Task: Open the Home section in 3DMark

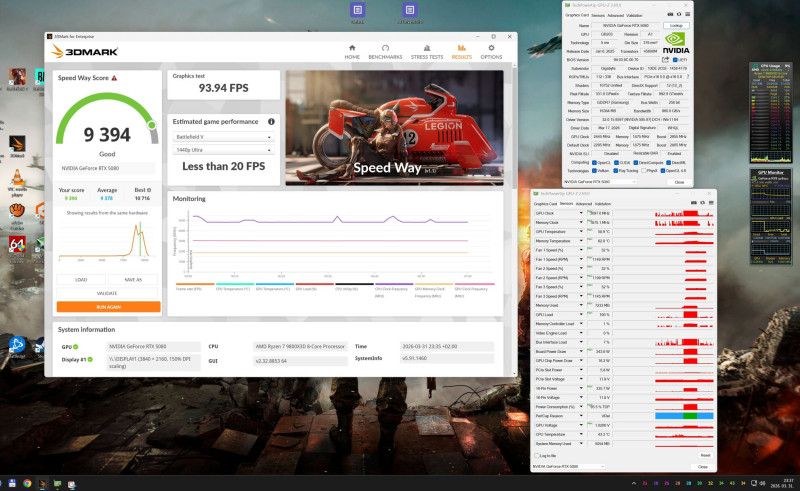Action: 352,52
